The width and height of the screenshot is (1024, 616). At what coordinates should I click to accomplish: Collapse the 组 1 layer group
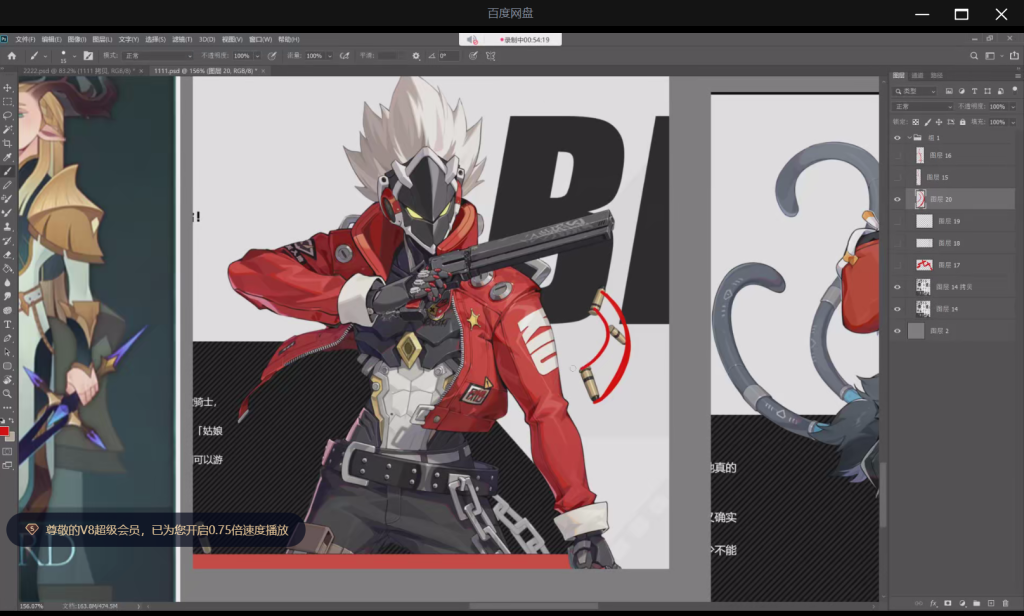coord(909,138)
